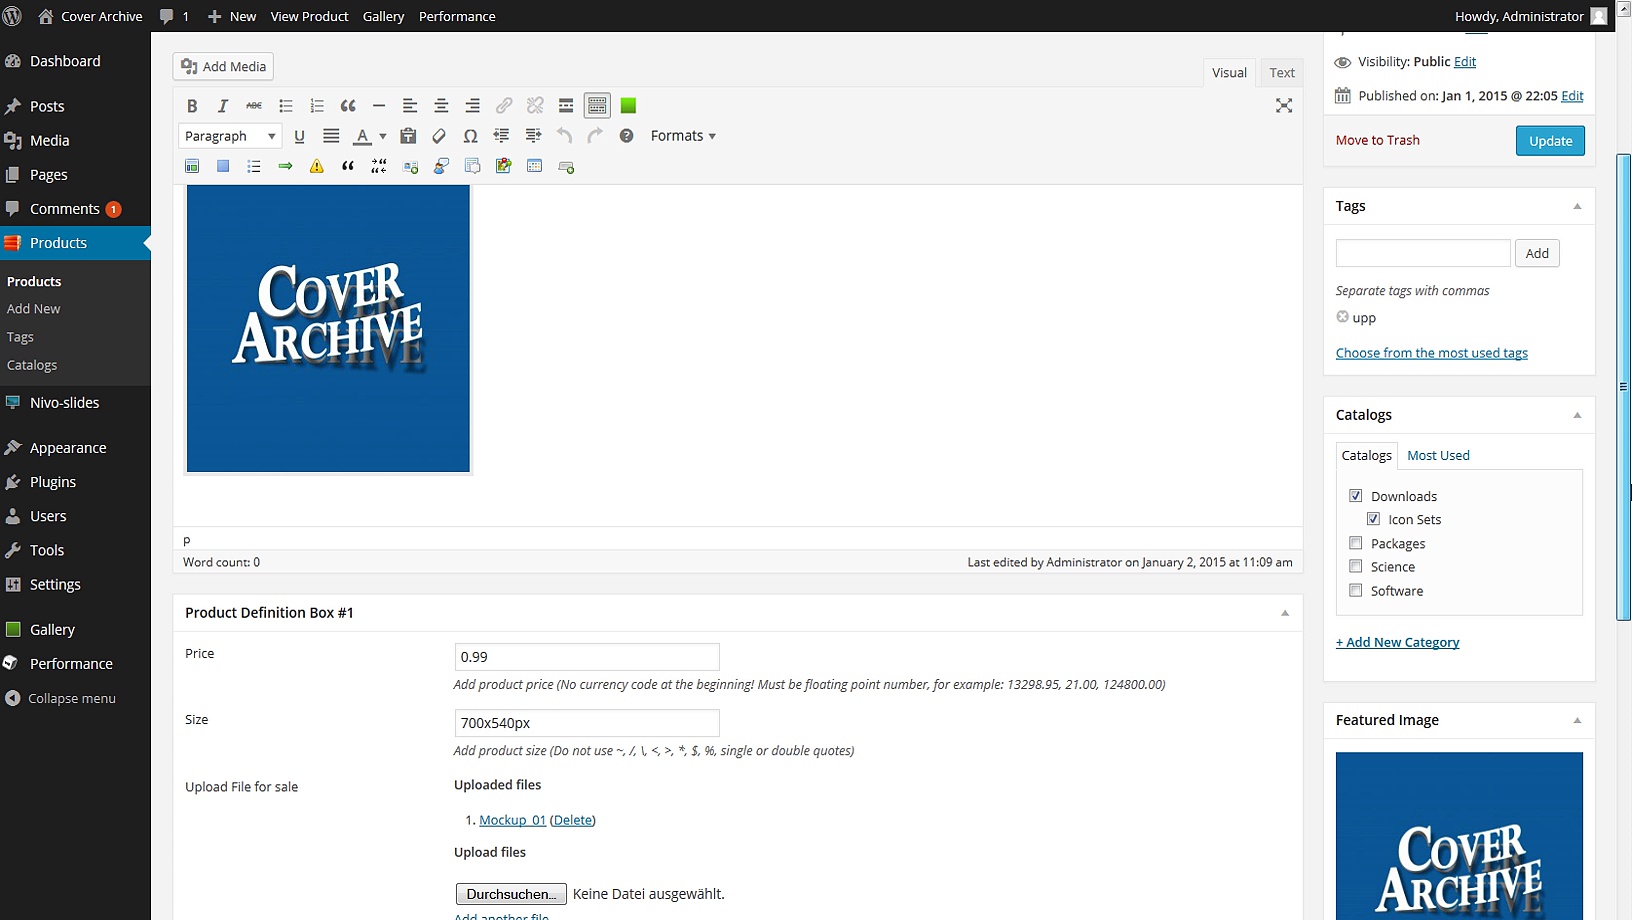Click the Paste as text clipboard icon
The height and width of the screenshot is (920, 1632).
pyautogui.click(x=408, y=136)
